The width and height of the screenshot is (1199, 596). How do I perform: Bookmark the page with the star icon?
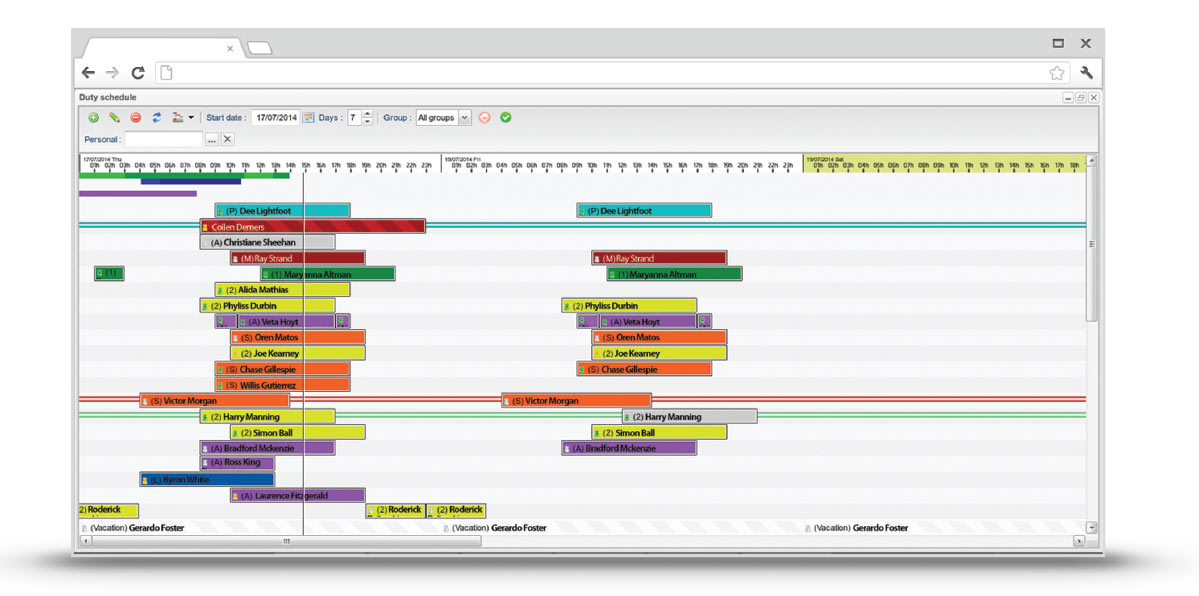(1057, 73)
